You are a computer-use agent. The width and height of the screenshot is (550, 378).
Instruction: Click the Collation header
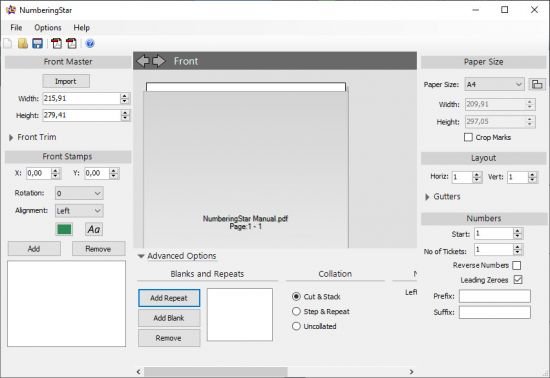tap(335, 274)
